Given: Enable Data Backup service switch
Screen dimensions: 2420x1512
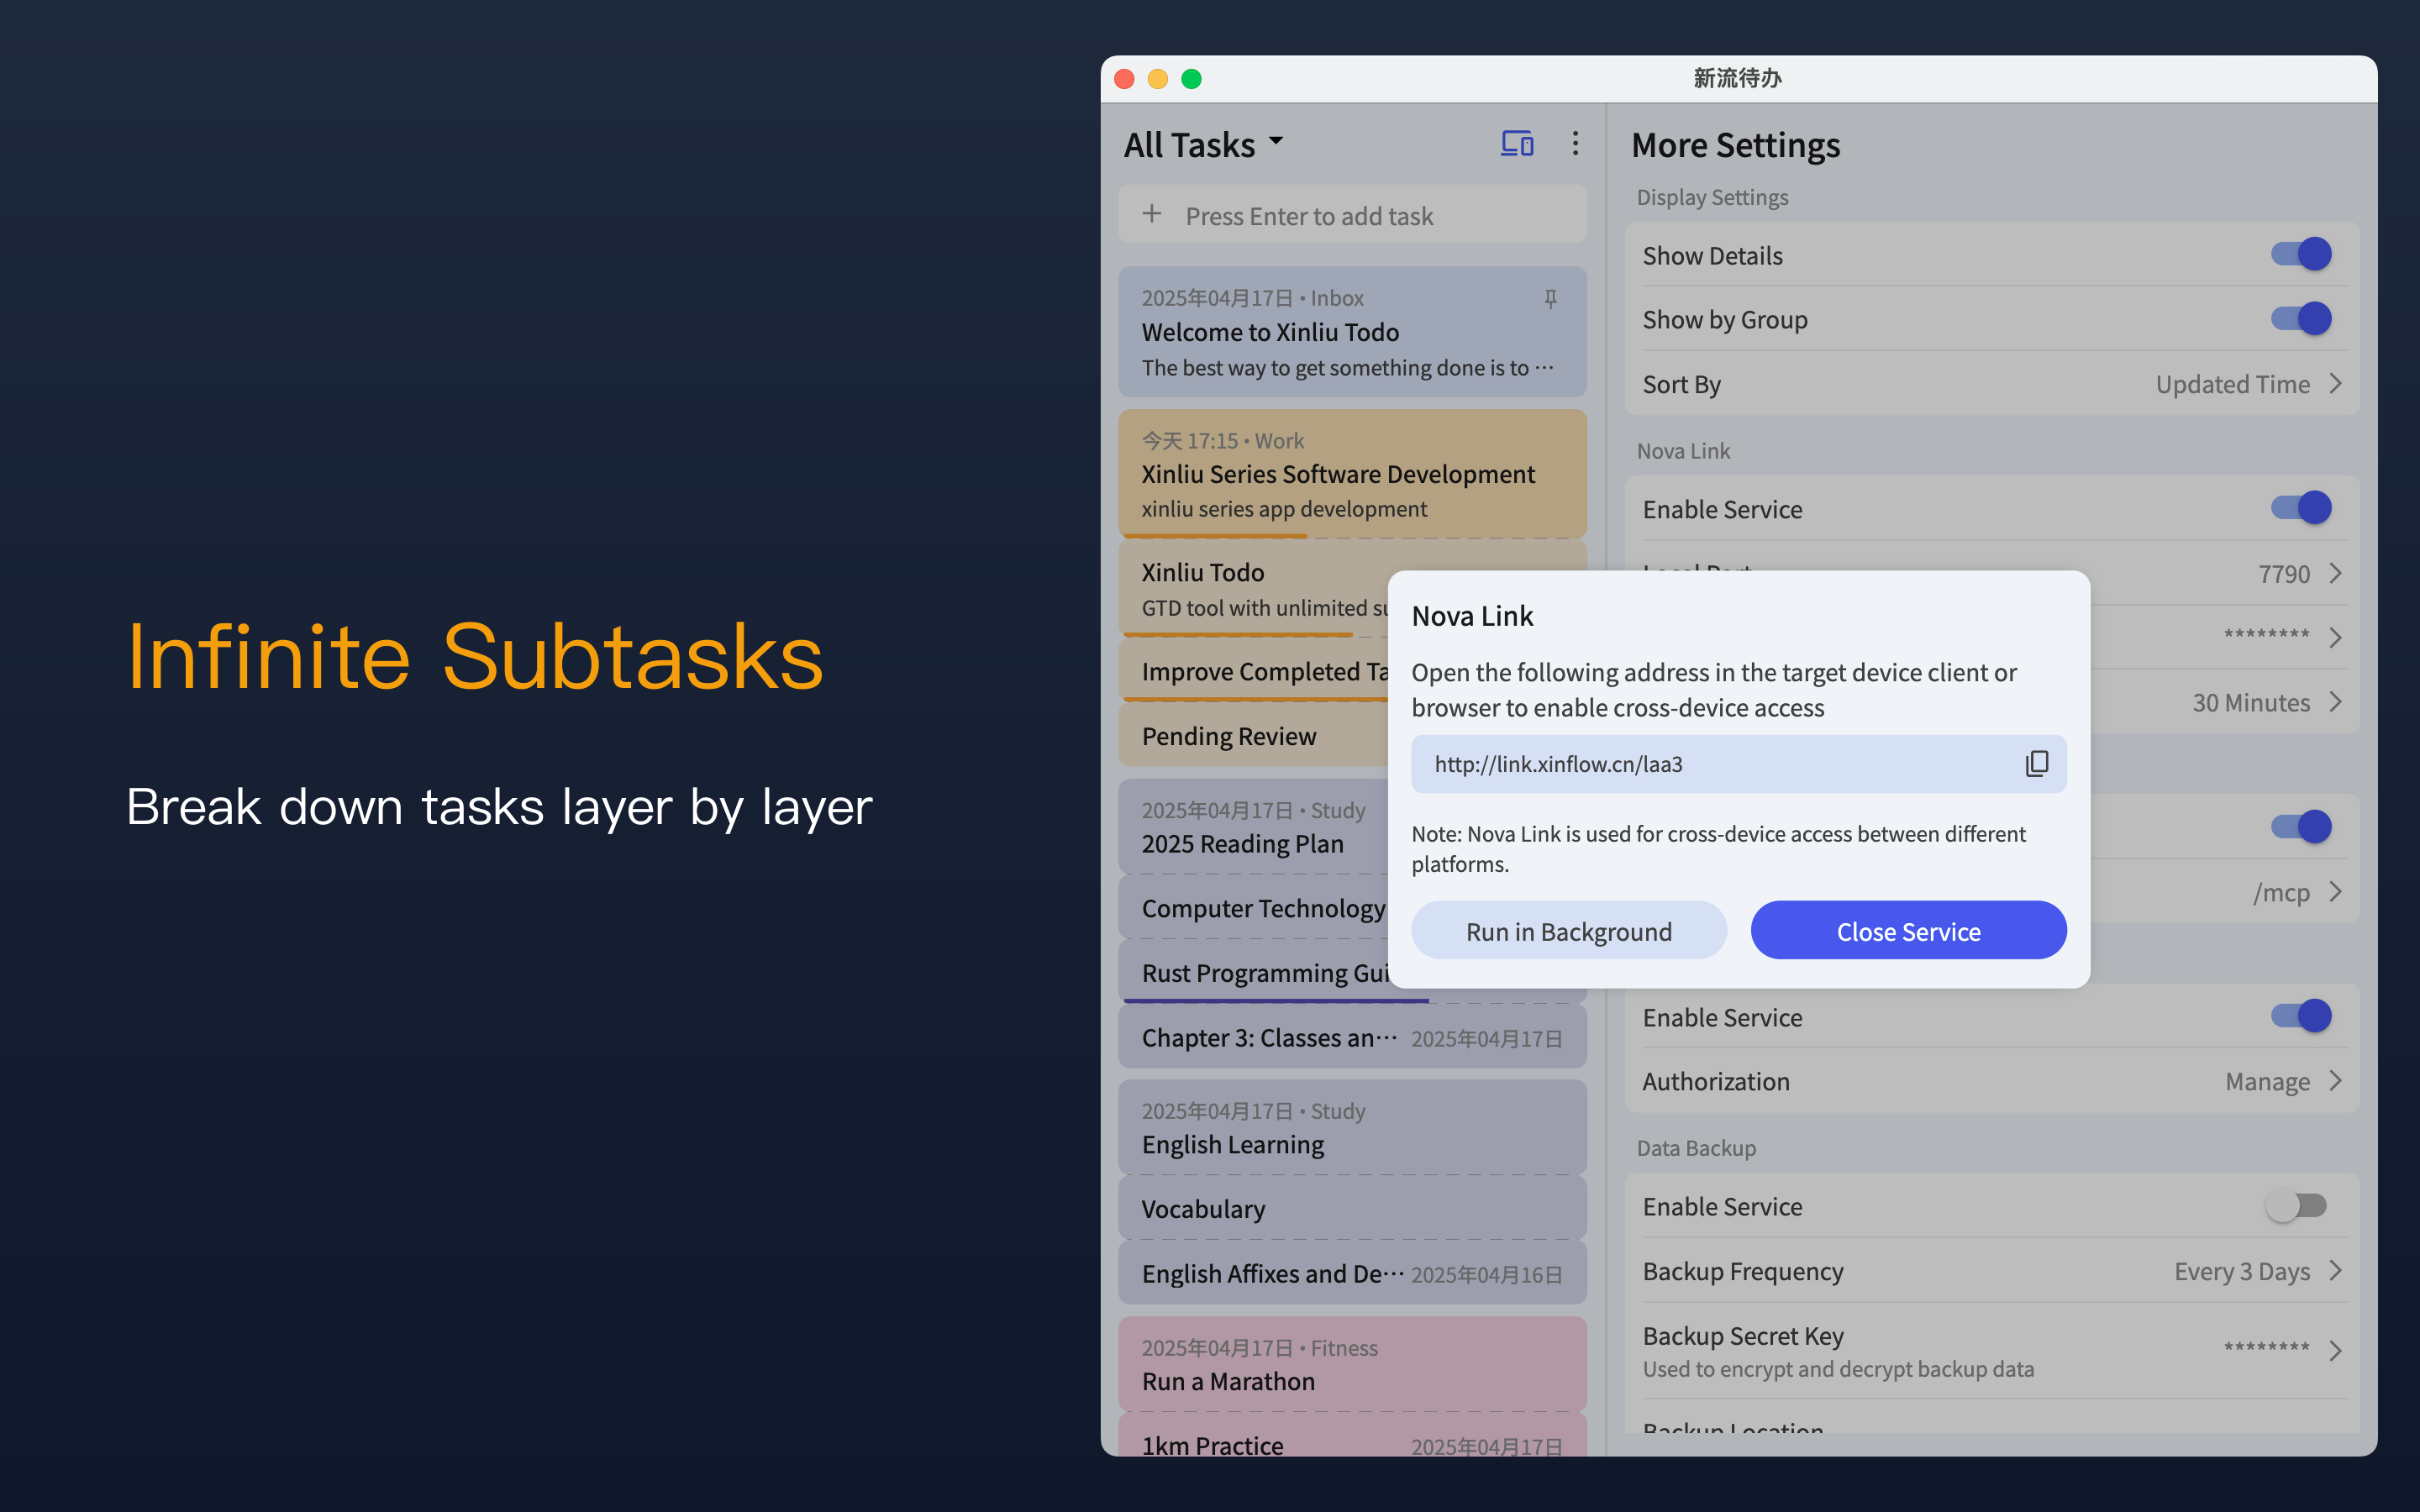Looking at the screenshot, I should [x=2297, y=1206].
